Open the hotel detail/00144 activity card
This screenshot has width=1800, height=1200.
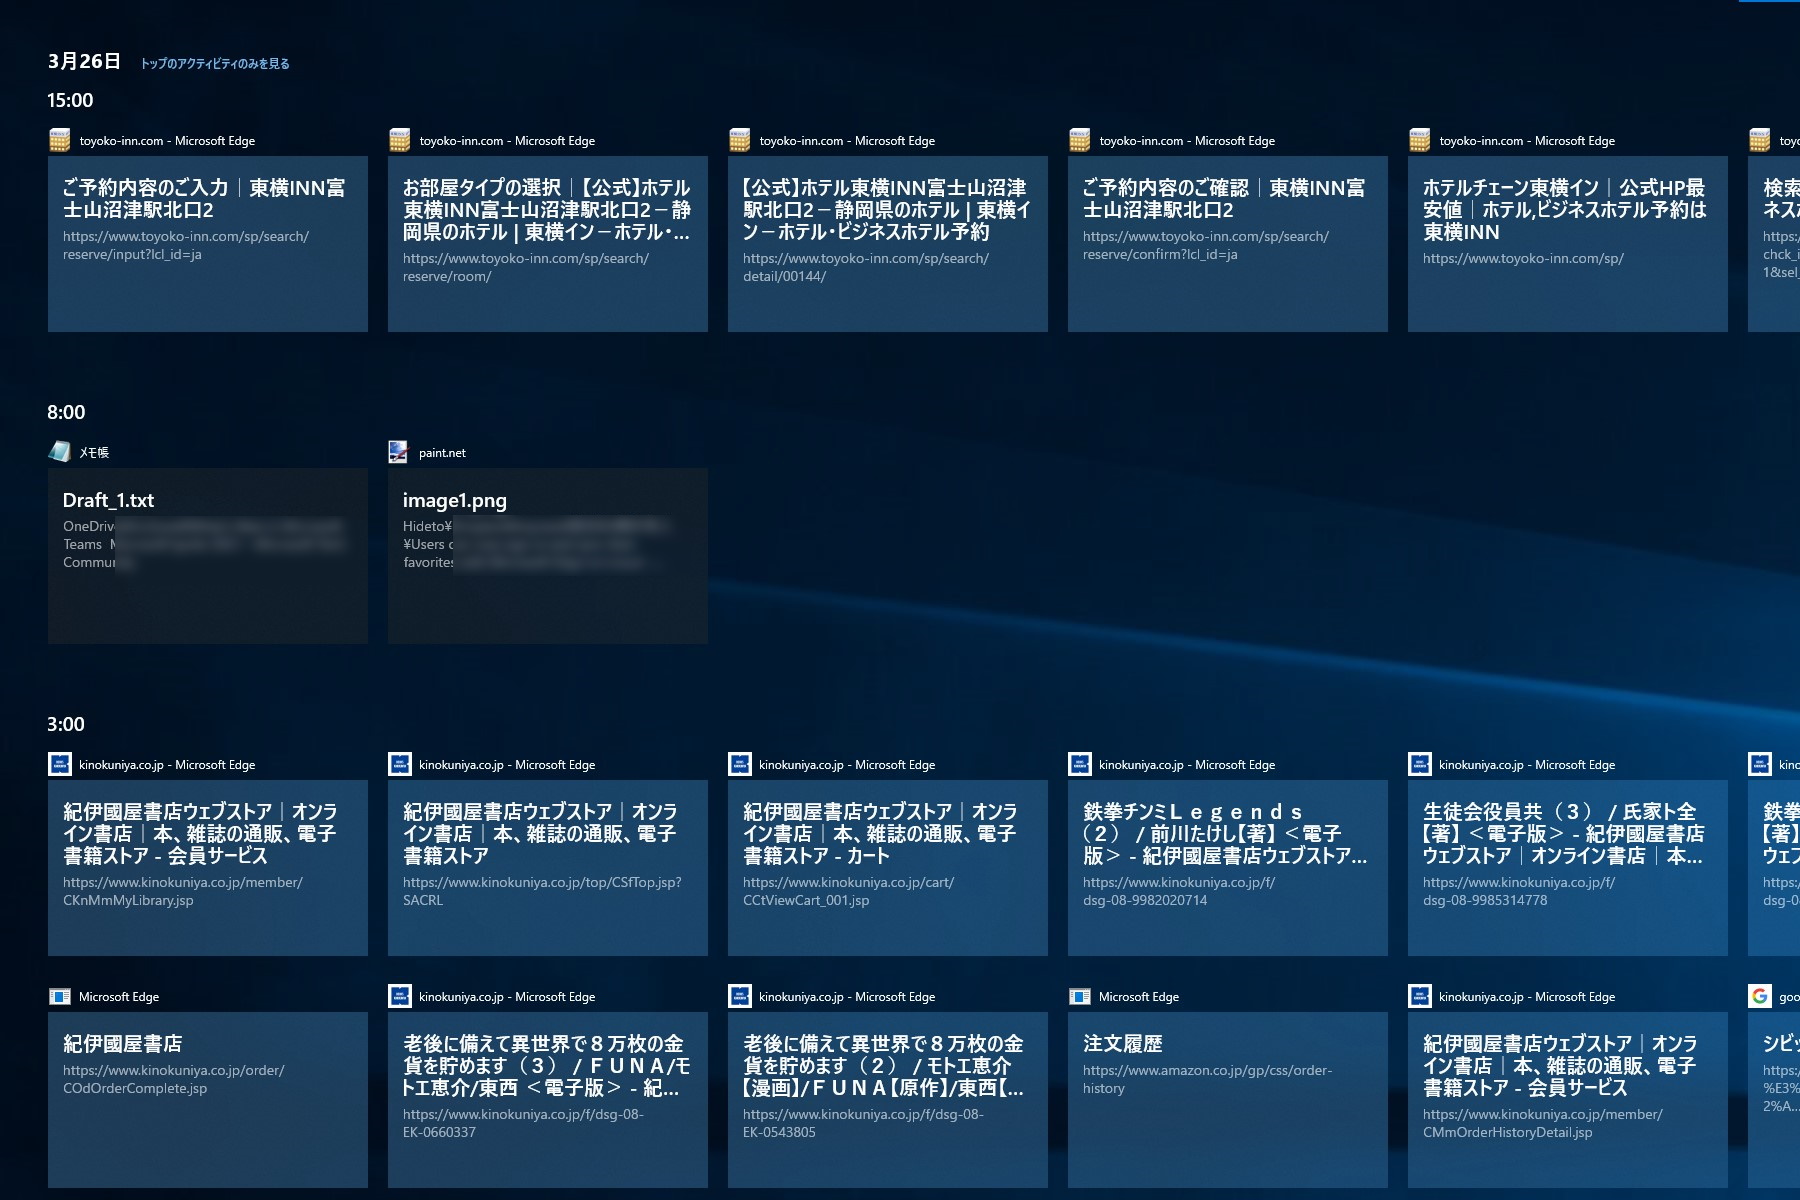(888, 244)
